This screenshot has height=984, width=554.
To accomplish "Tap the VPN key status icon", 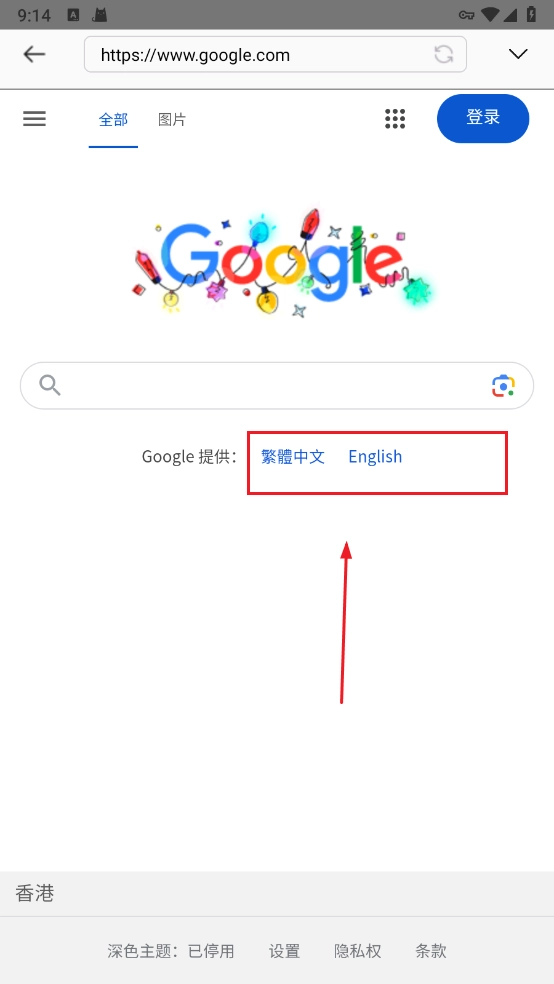I will pyautogui.click(x=466, y=15).
